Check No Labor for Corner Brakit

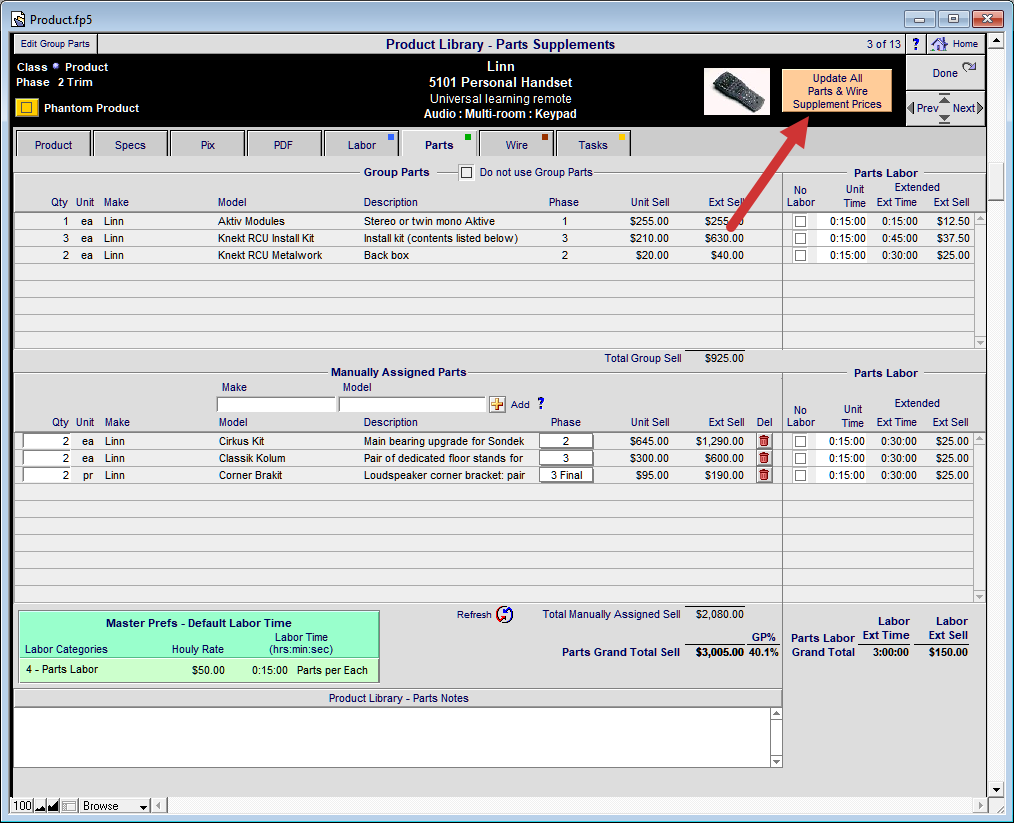[x=800, y=475]
